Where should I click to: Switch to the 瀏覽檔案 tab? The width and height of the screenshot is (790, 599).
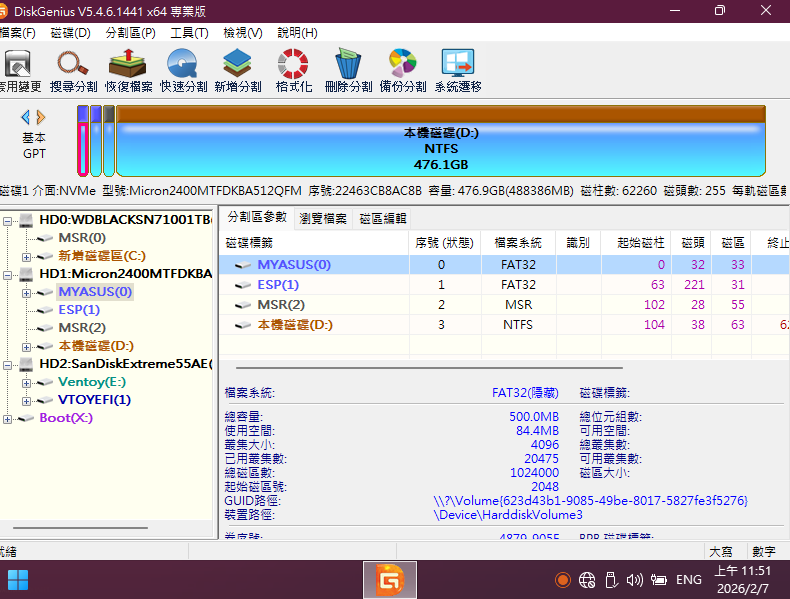click(323, 219)
